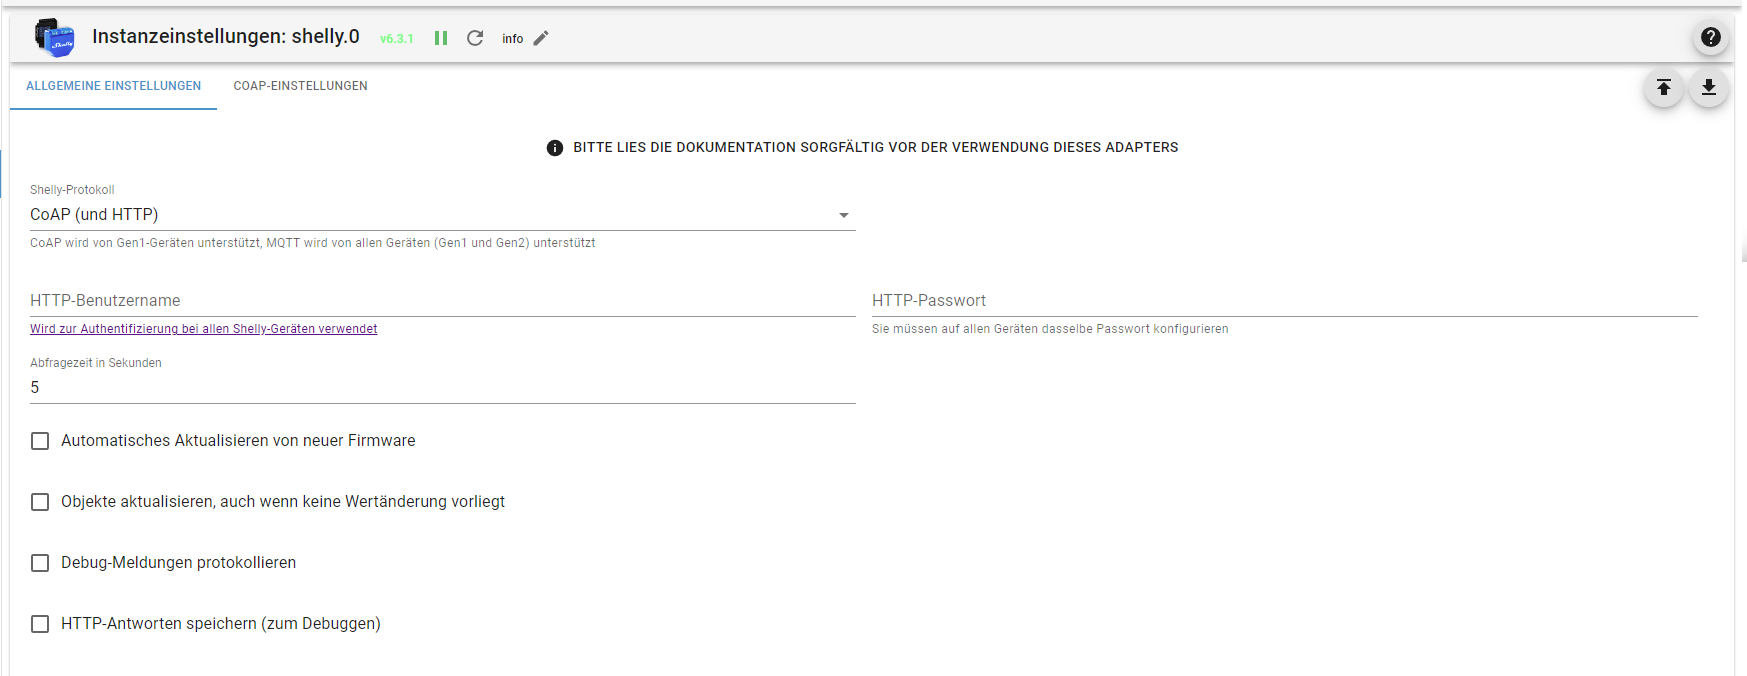This screenshot has height=676, width=1747.
Task: Upload configuration with the up-arrow icon
Action: [x=1664, y=88]
